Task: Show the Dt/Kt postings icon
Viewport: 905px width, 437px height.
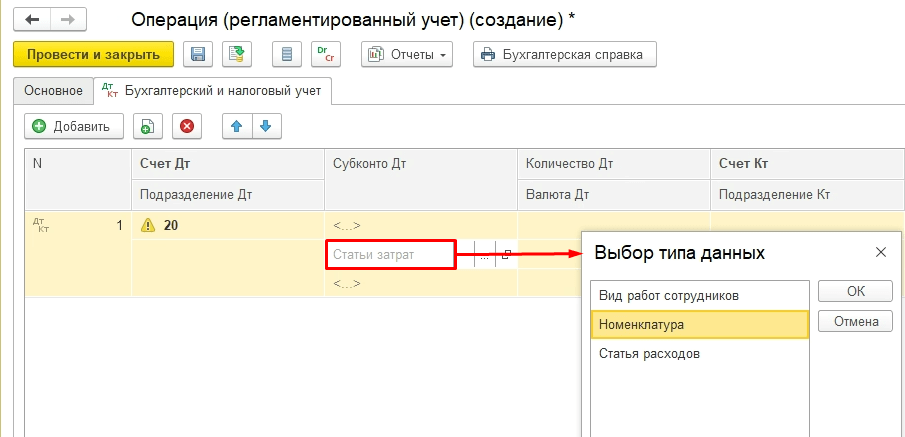Action: click(324, 55)
